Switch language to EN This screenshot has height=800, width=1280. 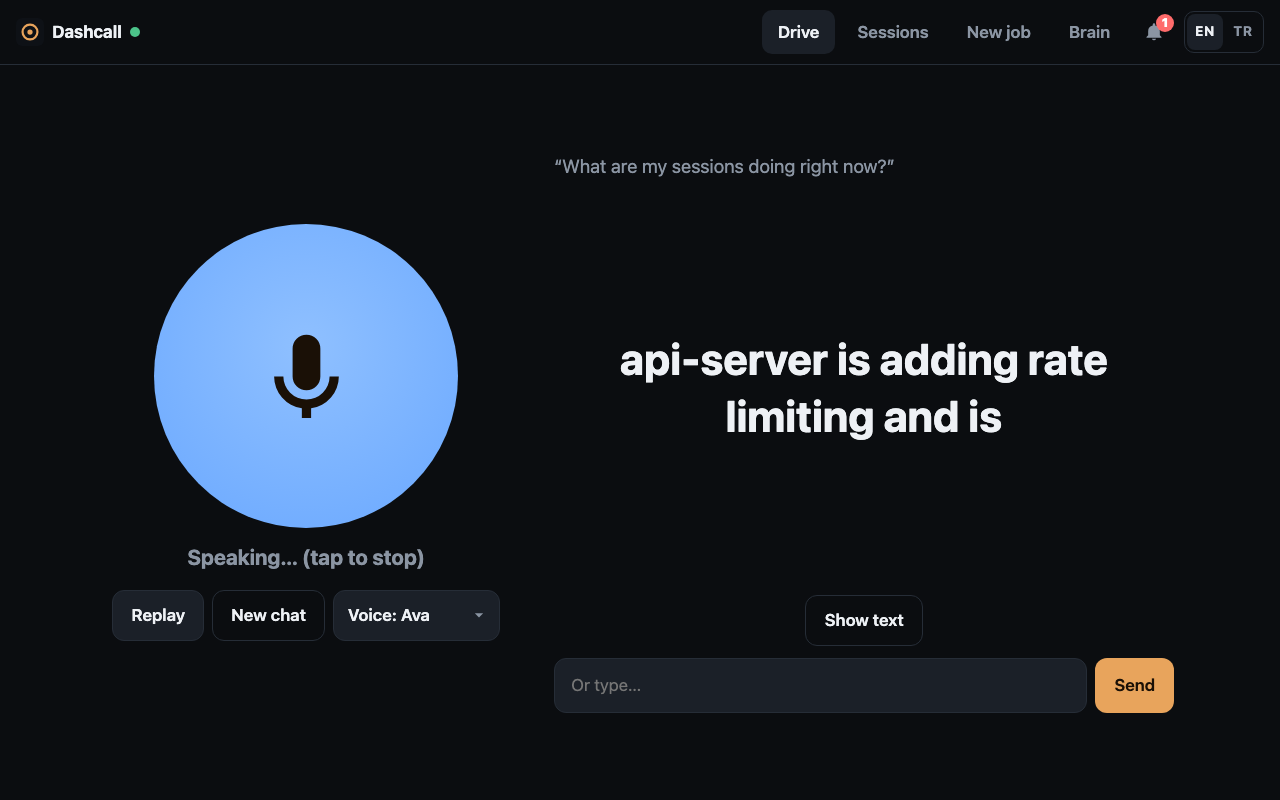click(x=1205, y=32)
